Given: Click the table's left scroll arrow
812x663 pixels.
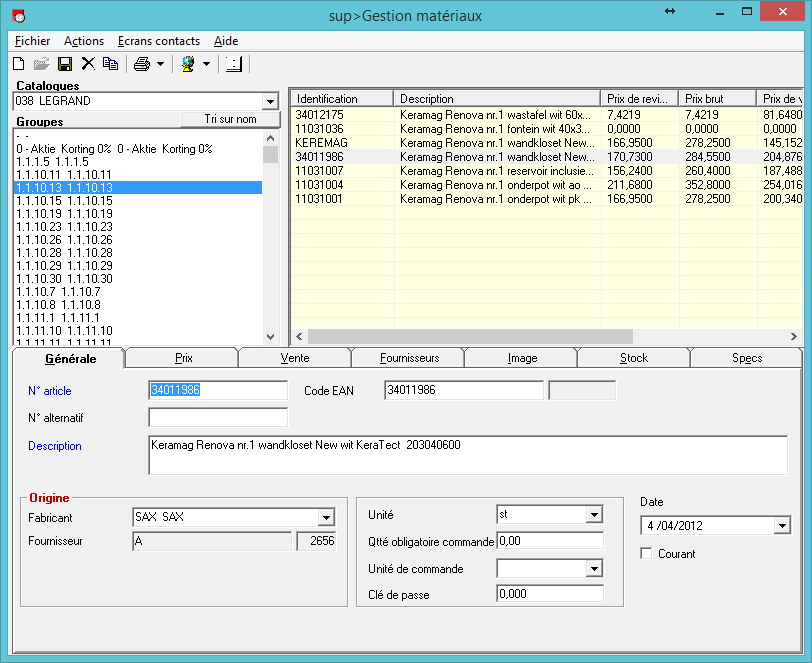Looking at the screenshot, I should [299, 336].
